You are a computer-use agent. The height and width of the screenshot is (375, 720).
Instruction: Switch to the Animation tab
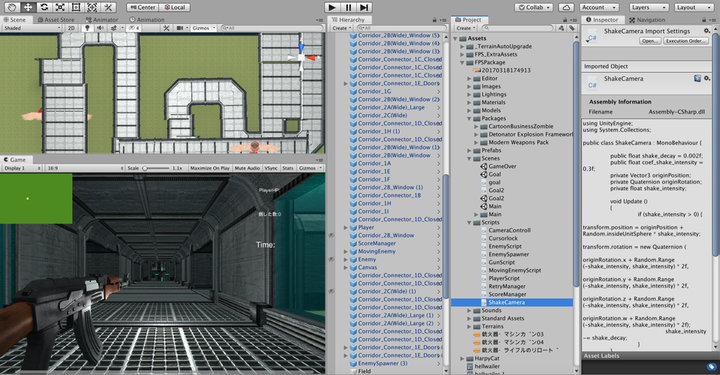146,20
